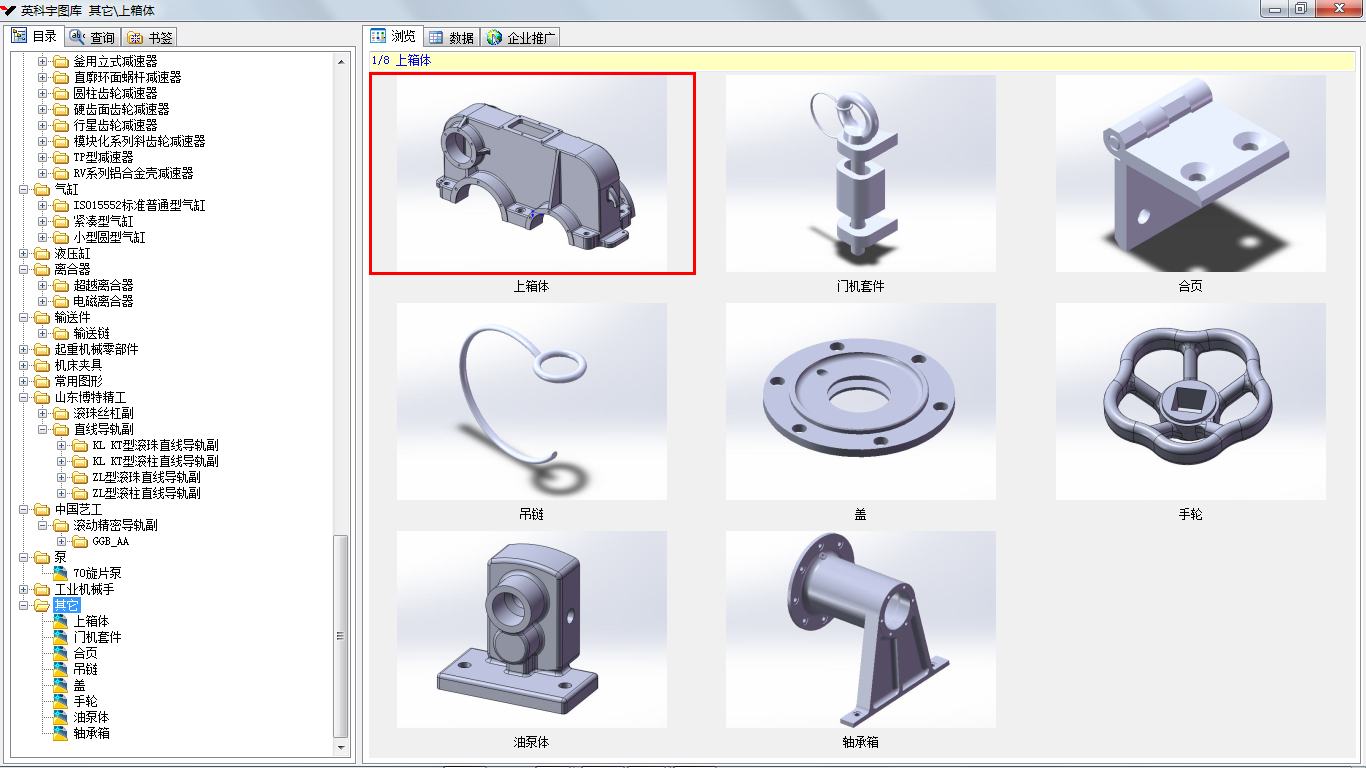Click the 气缸 folder icon
The image size is (1366, 768).
[42, 189]
